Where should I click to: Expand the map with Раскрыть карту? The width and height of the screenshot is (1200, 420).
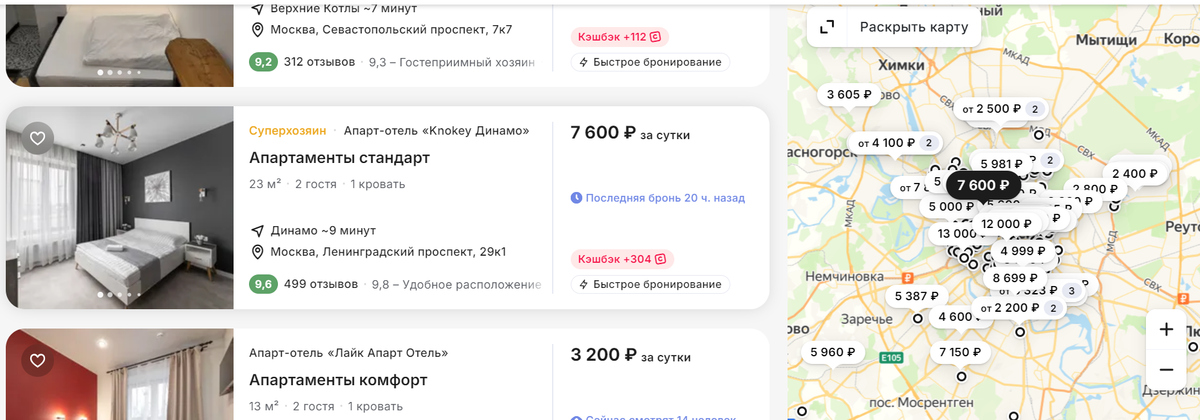pos(895,27)
